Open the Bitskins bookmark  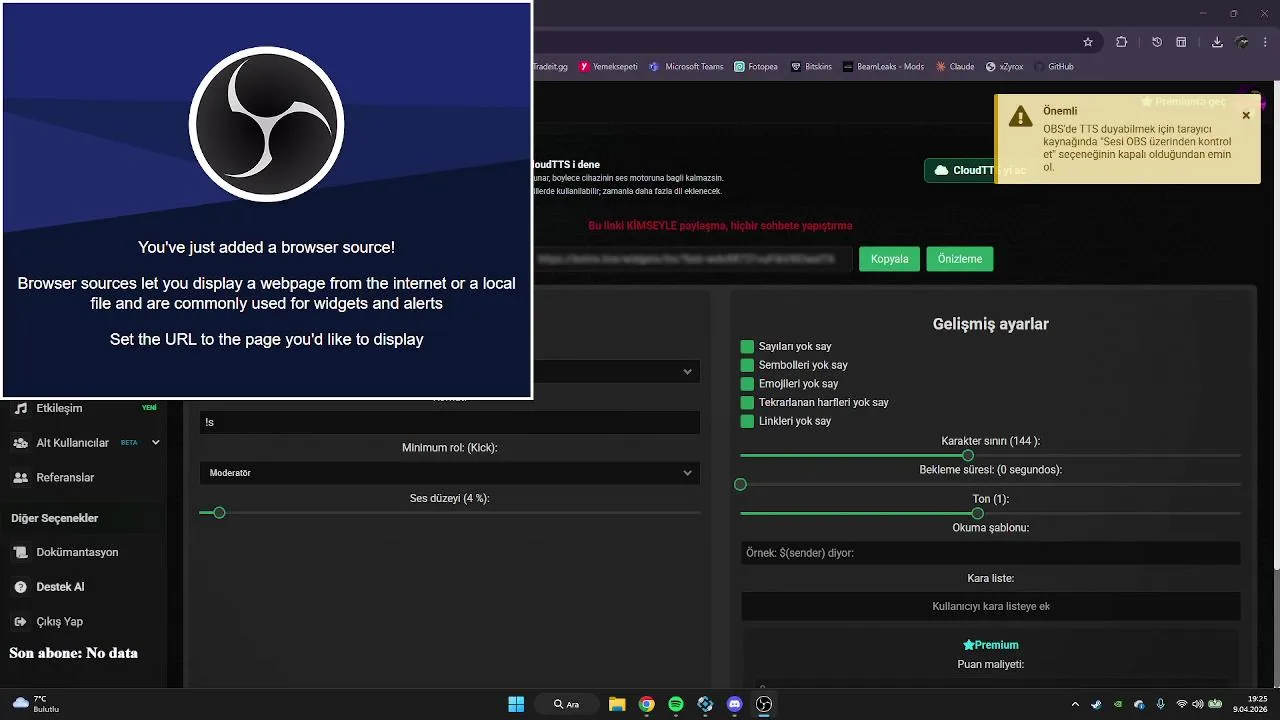point(811,67)
